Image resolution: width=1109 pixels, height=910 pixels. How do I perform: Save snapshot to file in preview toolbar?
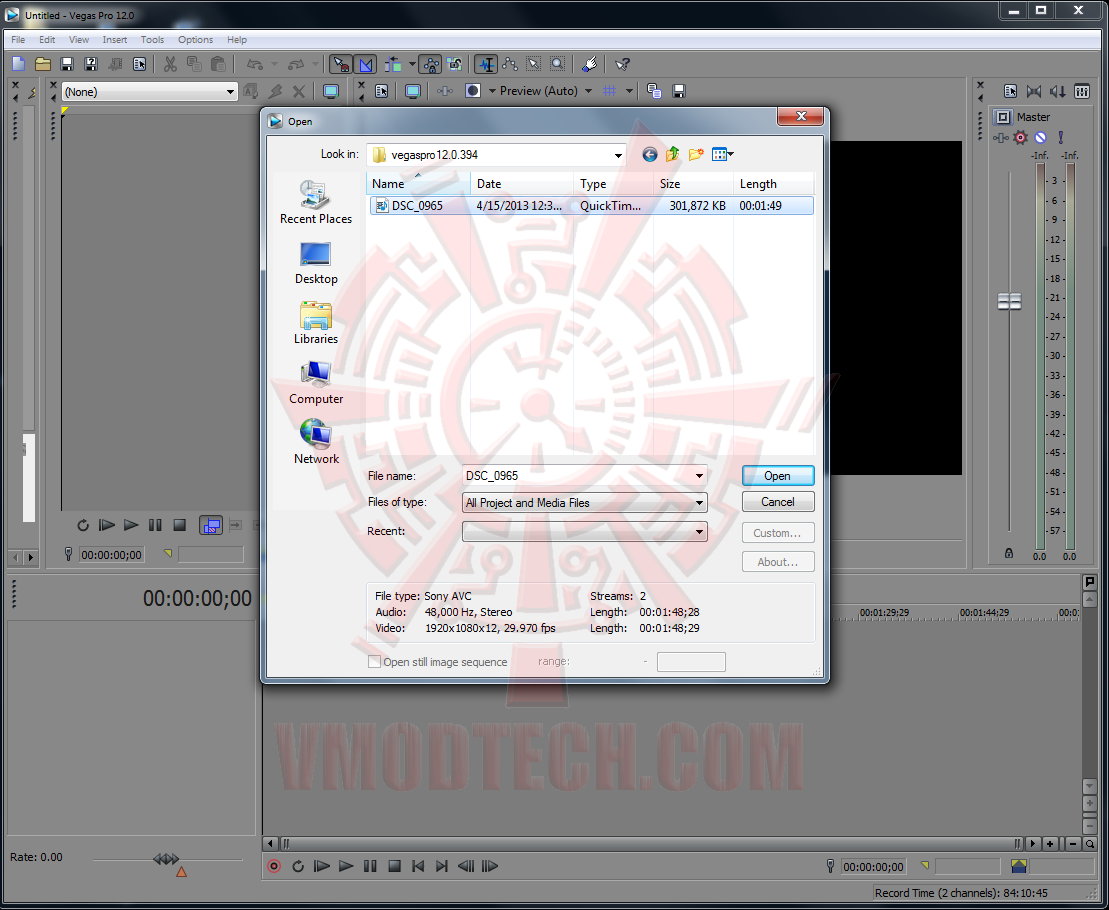tap(678, 91)
